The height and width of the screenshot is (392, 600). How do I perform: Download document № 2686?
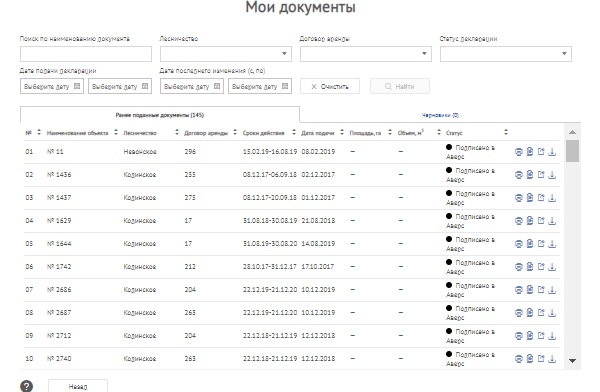[x=552, y=290]
